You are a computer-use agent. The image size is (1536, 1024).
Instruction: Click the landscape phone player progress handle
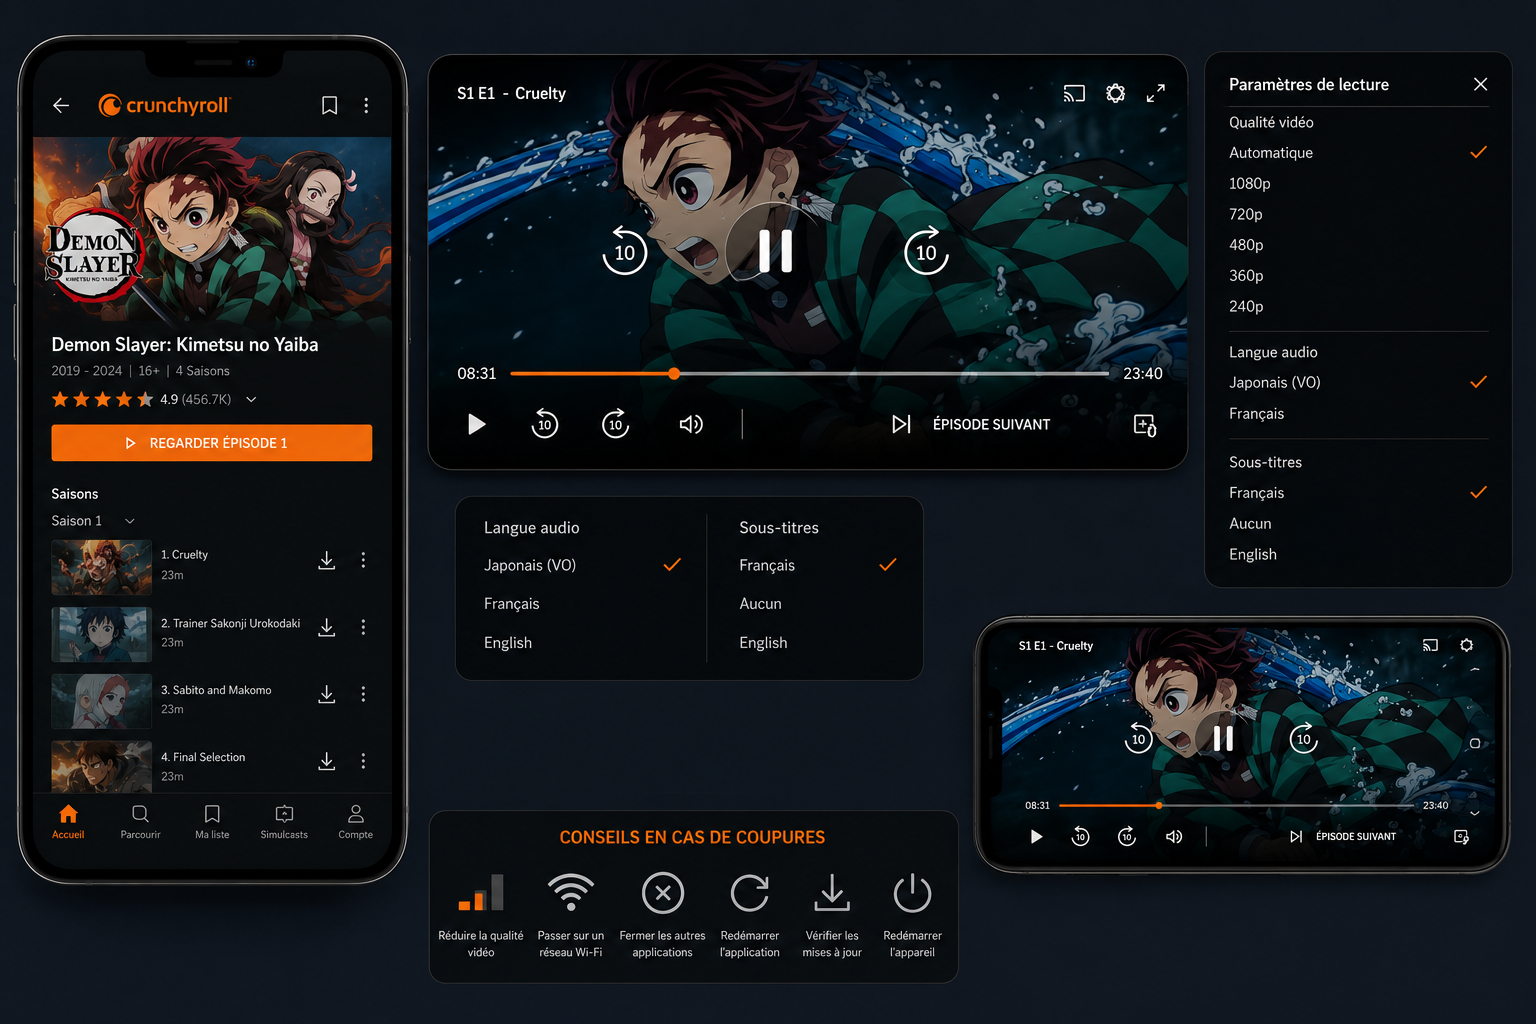[x=1158, y=805]
